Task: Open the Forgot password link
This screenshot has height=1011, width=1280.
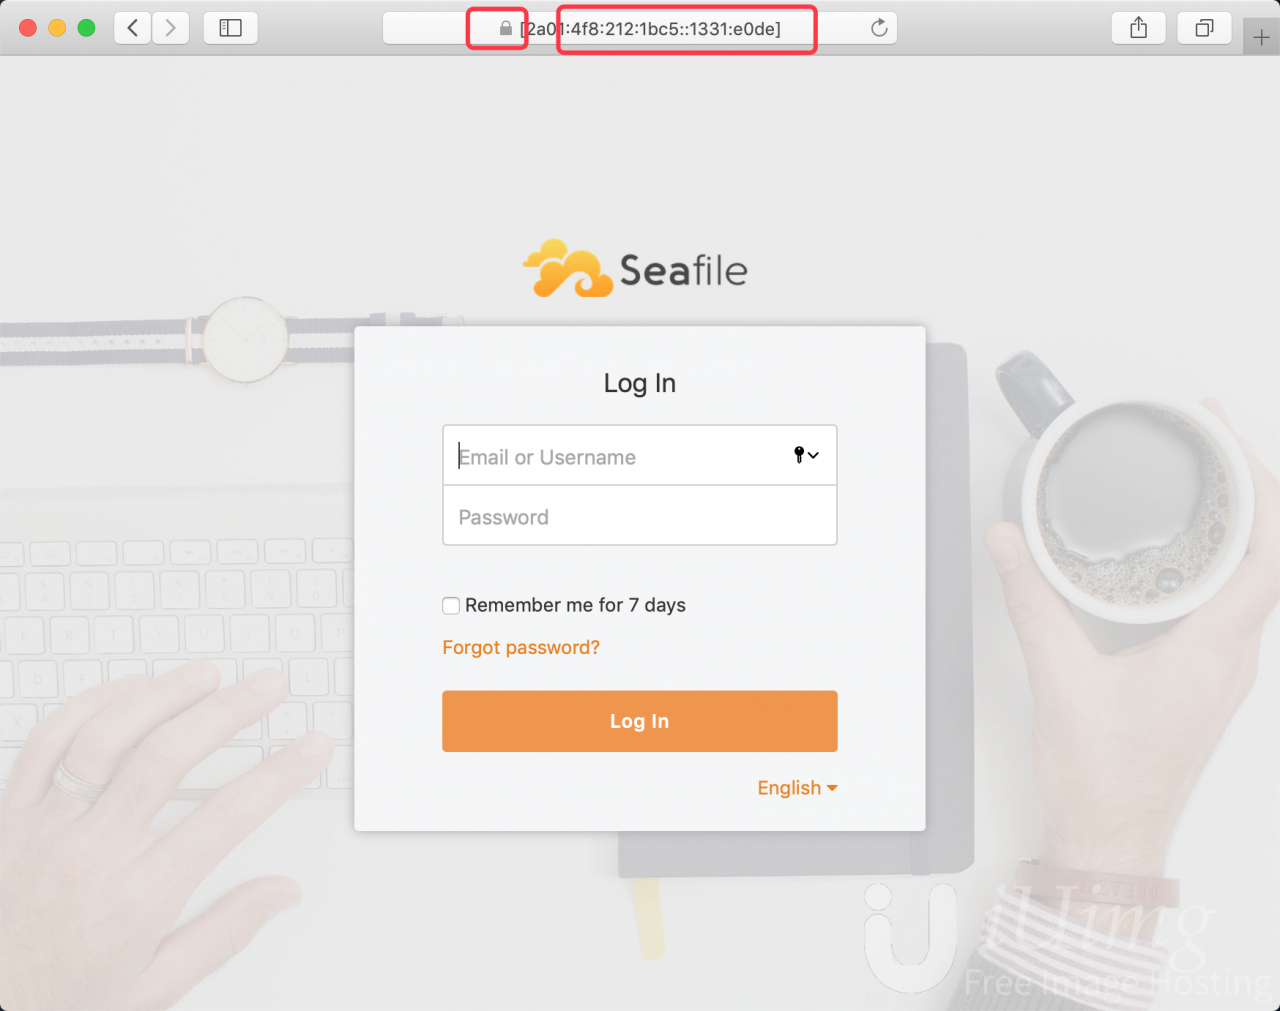Action: pyautogui.click(x=521, y=647)
